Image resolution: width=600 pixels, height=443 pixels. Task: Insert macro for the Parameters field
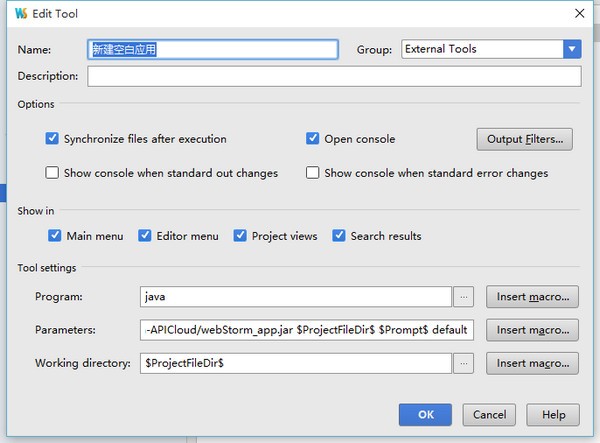(532, 330)
